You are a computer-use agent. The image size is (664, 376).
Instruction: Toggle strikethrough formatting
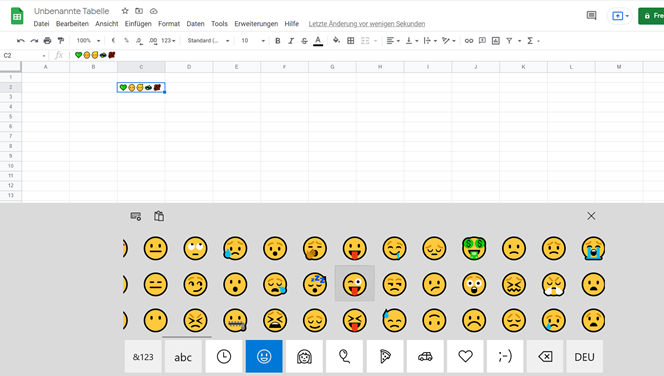(304, 41)
